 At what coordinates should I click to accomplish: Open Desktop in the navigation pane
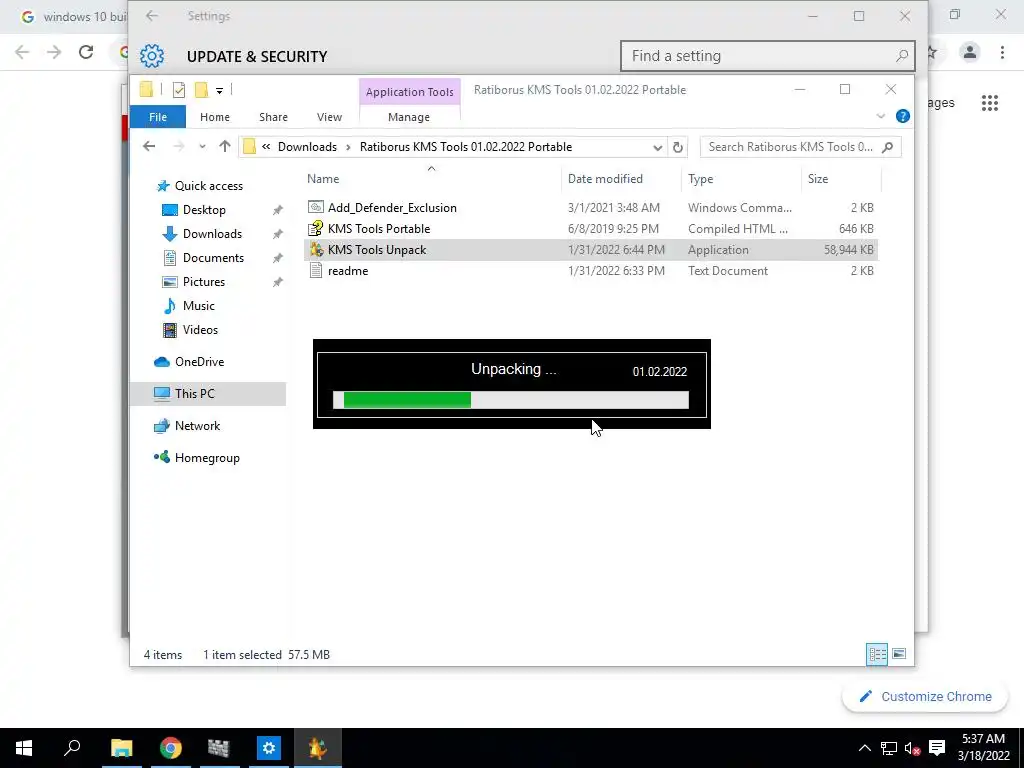click(204, 210)
